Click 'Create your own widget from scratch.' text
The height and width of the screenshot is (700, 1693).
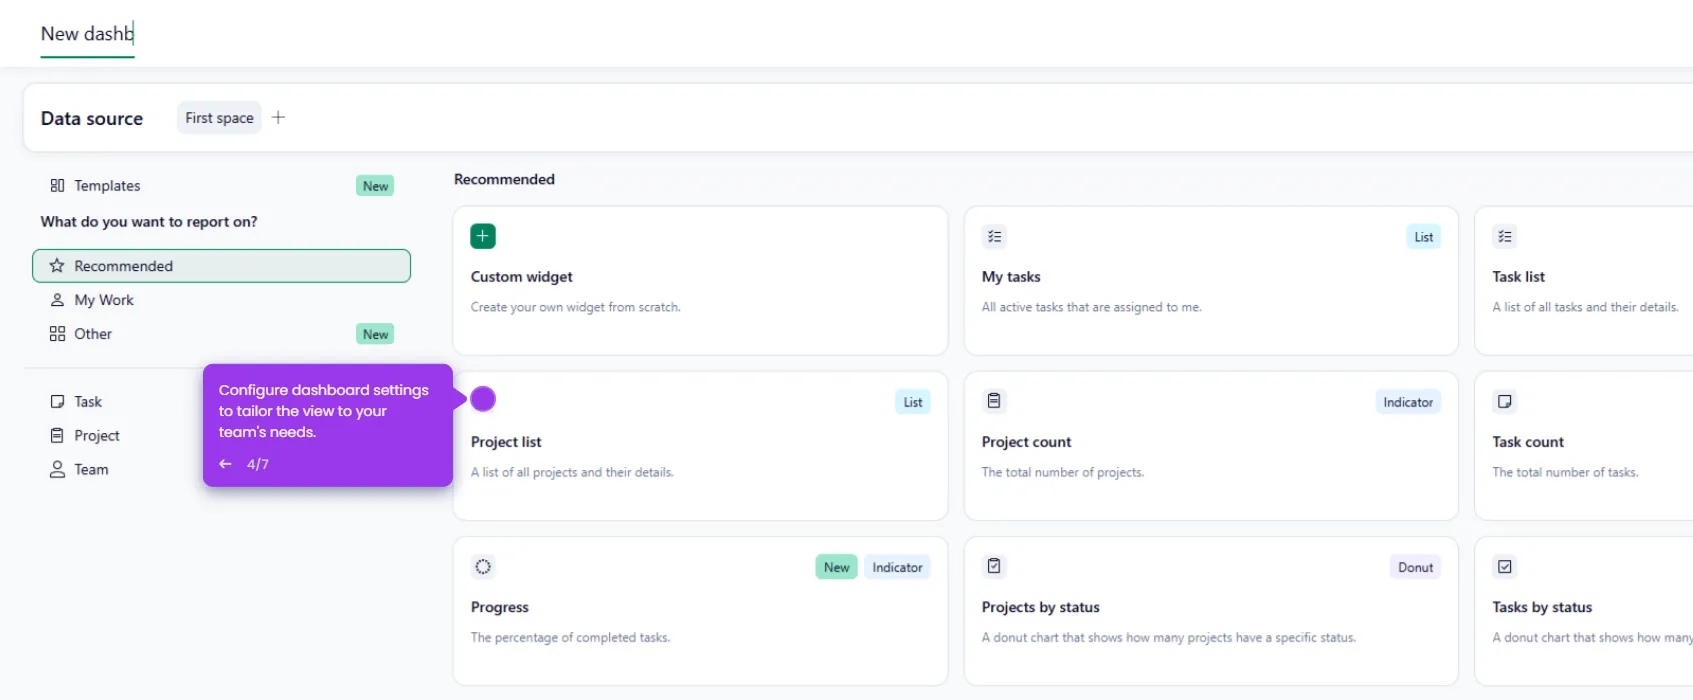coord(576,307)
